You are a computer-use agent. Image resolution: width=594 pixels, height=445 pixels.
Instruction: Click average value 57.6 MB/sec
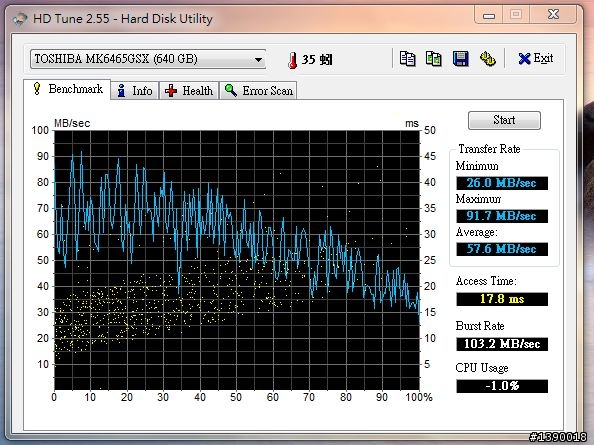click(502, 249)
